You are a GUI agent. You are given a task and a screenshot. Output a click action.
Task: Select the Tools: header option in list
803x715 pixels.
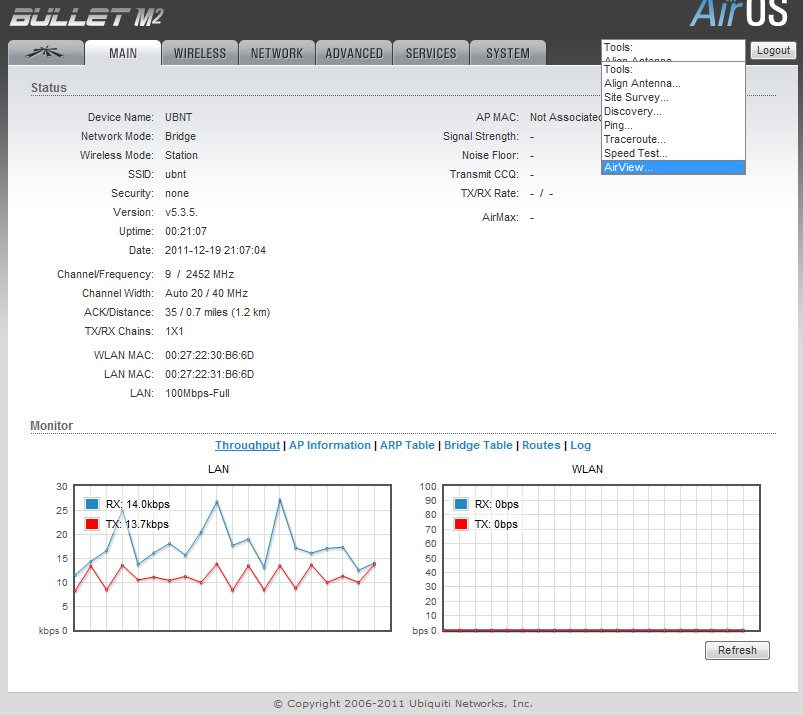pos(673,69)
